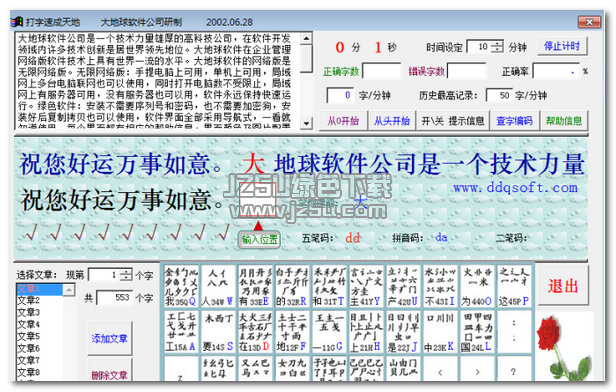Click the O key labeled 为44O
616x392 pixels.
[477, 286]
